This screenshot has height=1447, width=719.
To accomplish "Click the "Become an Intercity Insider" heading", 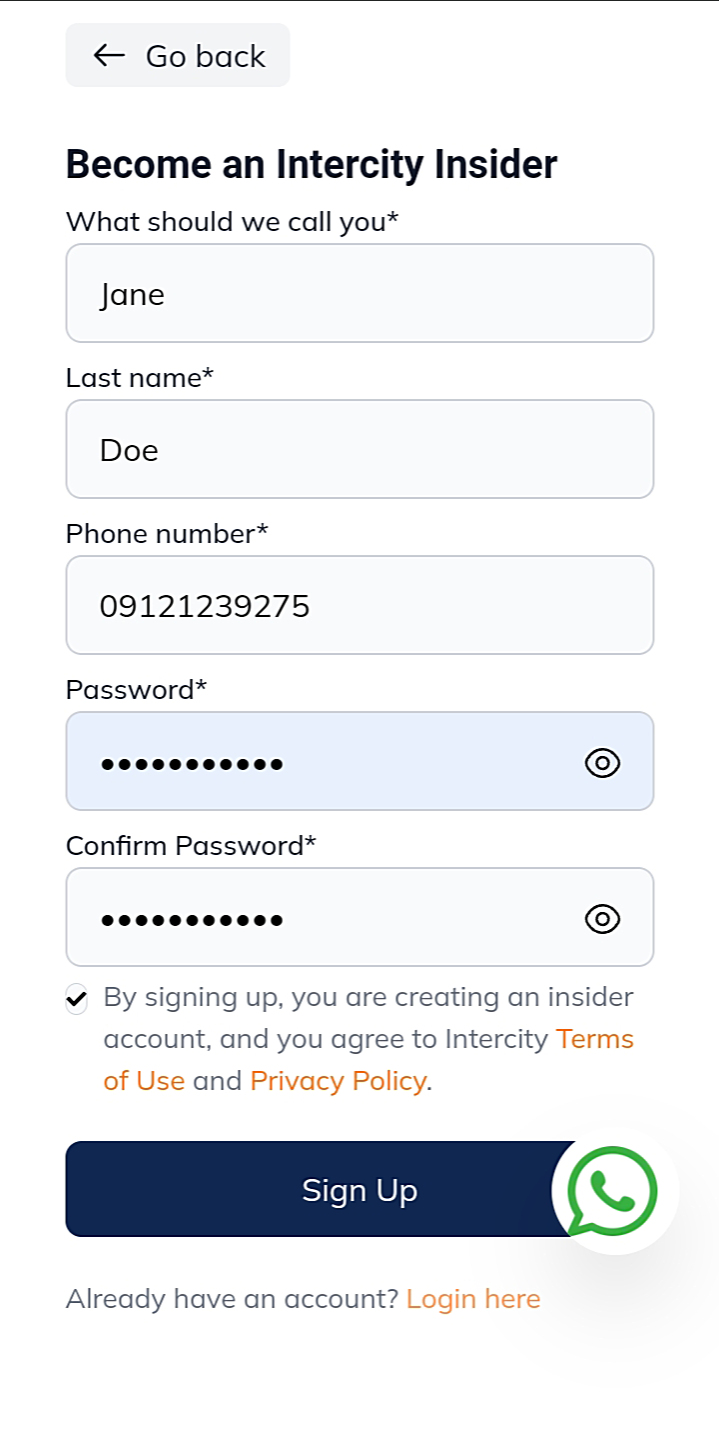I will [x=311, y=165].
